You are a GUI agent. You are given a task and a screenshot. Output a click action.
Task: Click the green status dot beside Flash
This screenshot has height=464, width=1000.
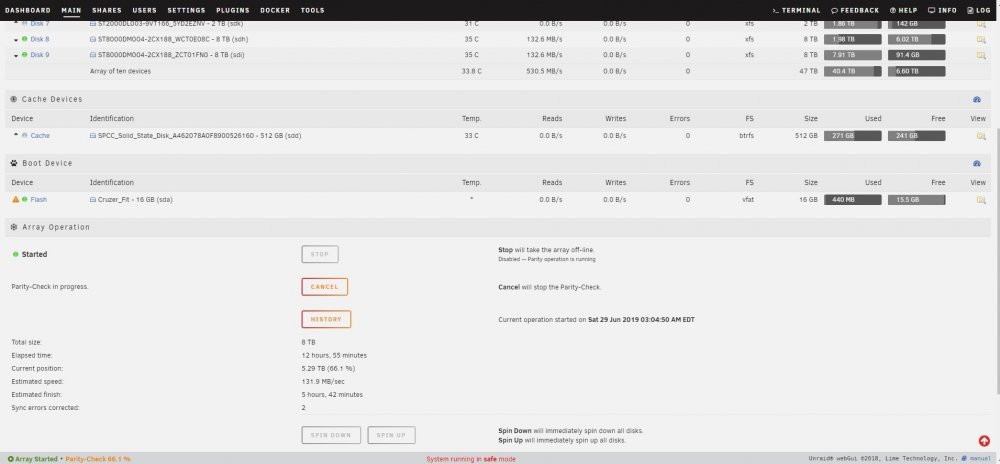point(24,199)
